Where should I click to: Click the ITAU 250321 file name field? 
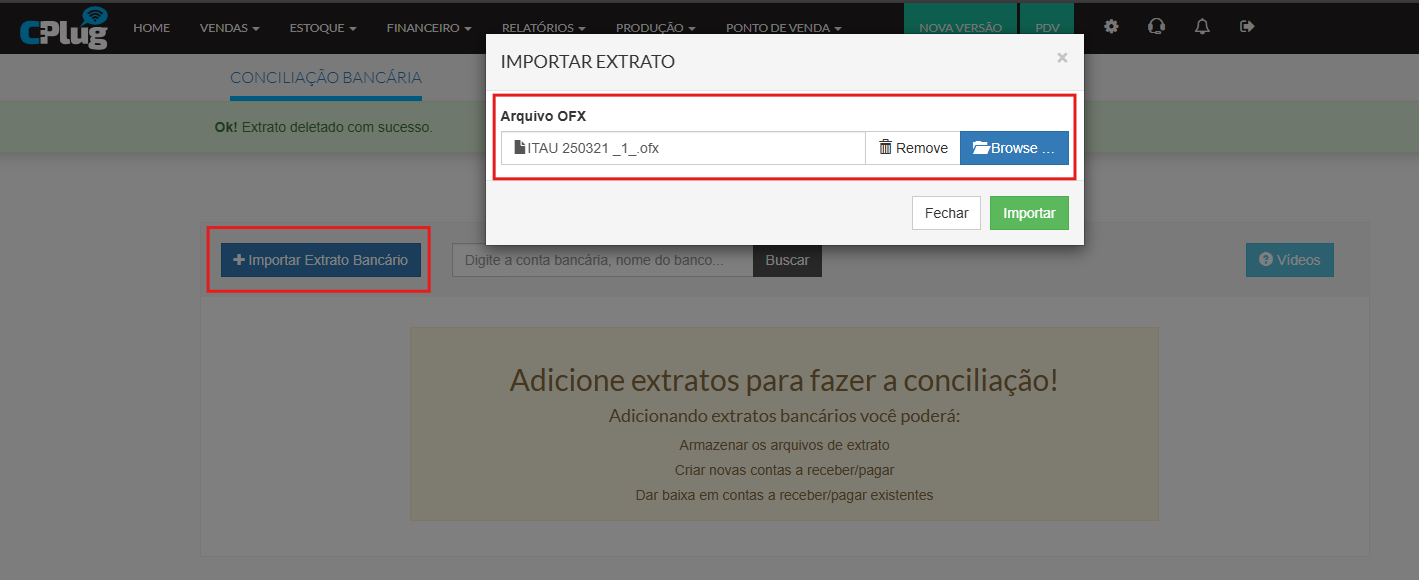(683, 148)
